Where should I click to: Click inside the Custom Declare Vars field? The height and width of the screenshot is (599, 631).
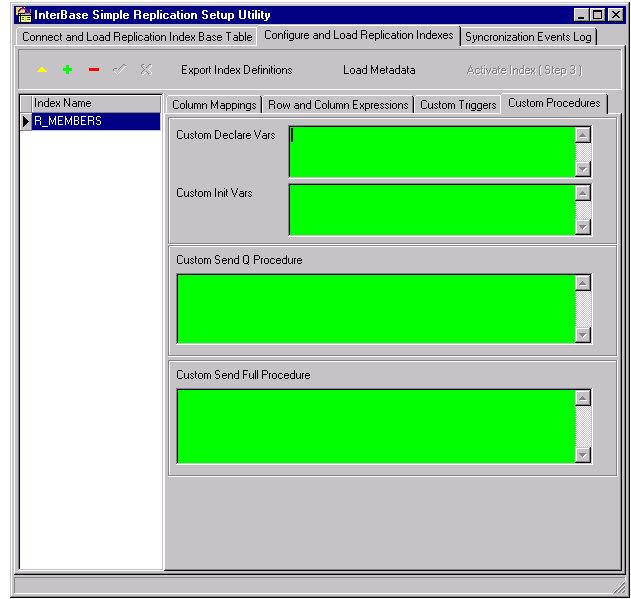(x=432, y=152)
